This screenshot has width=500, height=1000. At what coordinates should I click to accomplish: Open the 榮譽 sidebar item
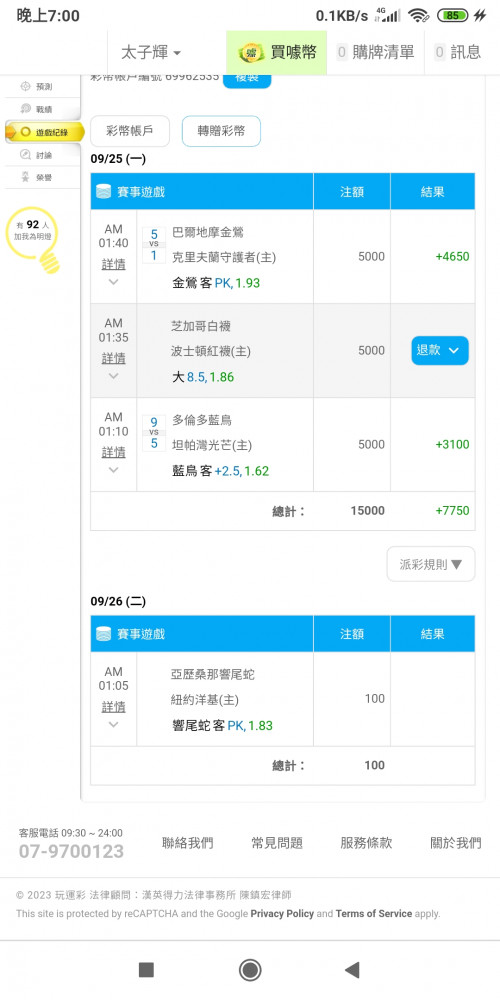coord(42,178)
